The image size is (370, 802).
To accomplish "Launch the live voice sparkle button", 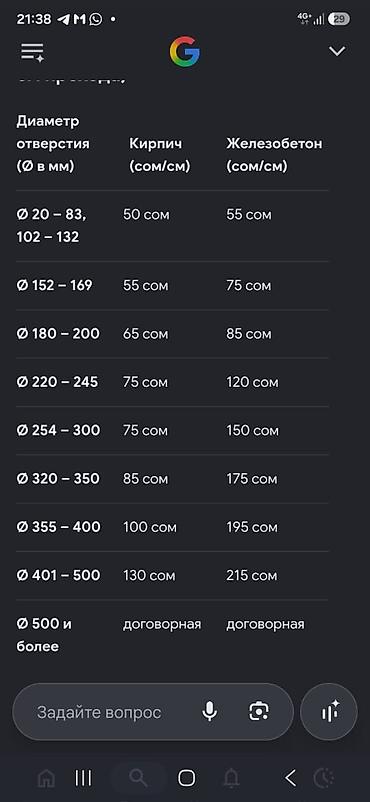I will (329, 711).
